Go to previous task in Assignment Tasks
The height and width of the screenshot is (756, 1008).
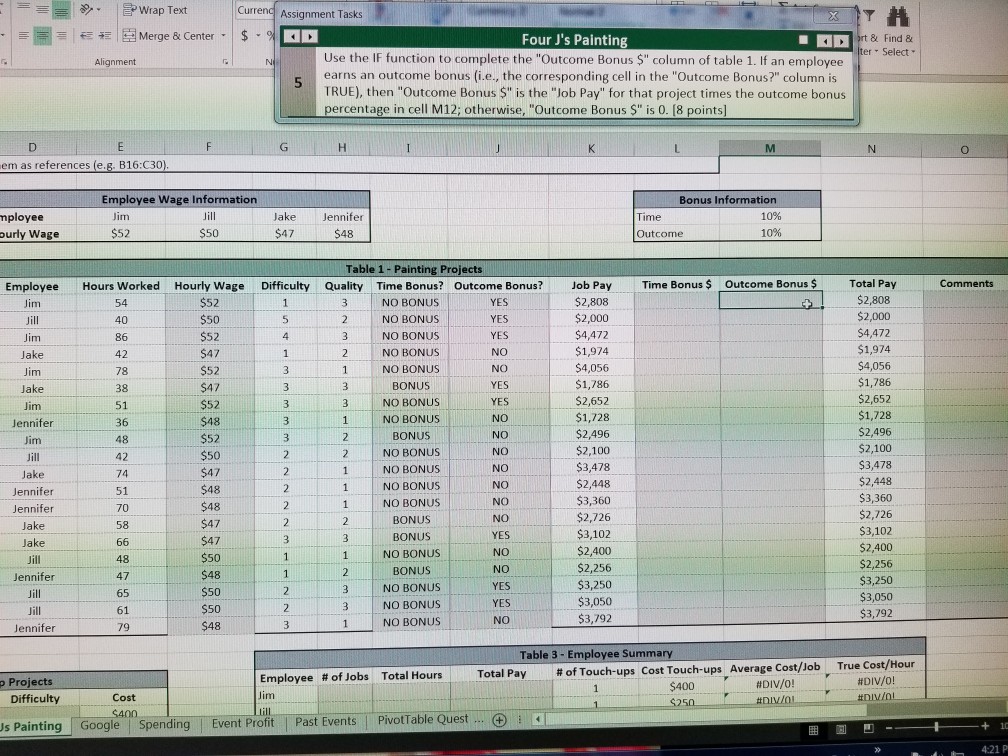pos(292,37)
